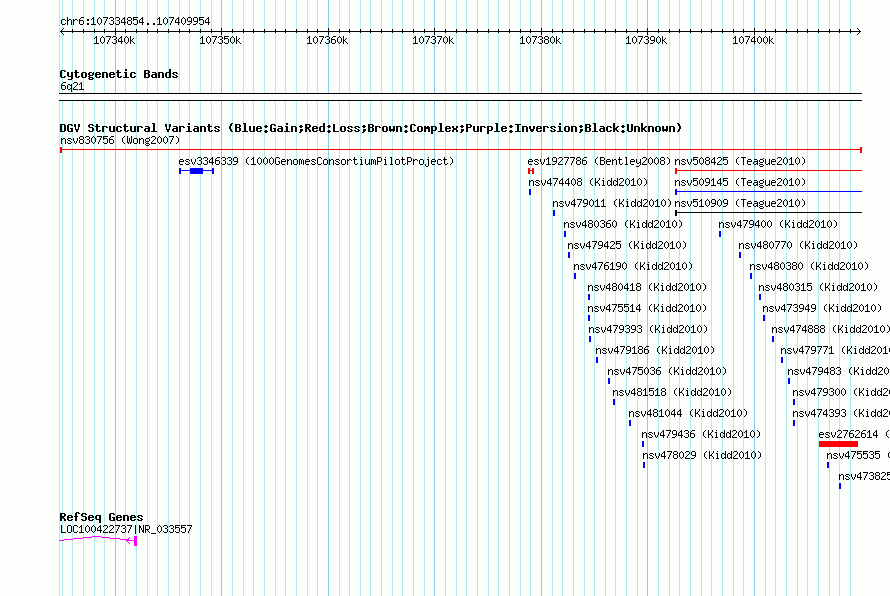Click the nsv475535 variant label
The width and height of the screenshot is (890, 596).
(x=858, y=455)
